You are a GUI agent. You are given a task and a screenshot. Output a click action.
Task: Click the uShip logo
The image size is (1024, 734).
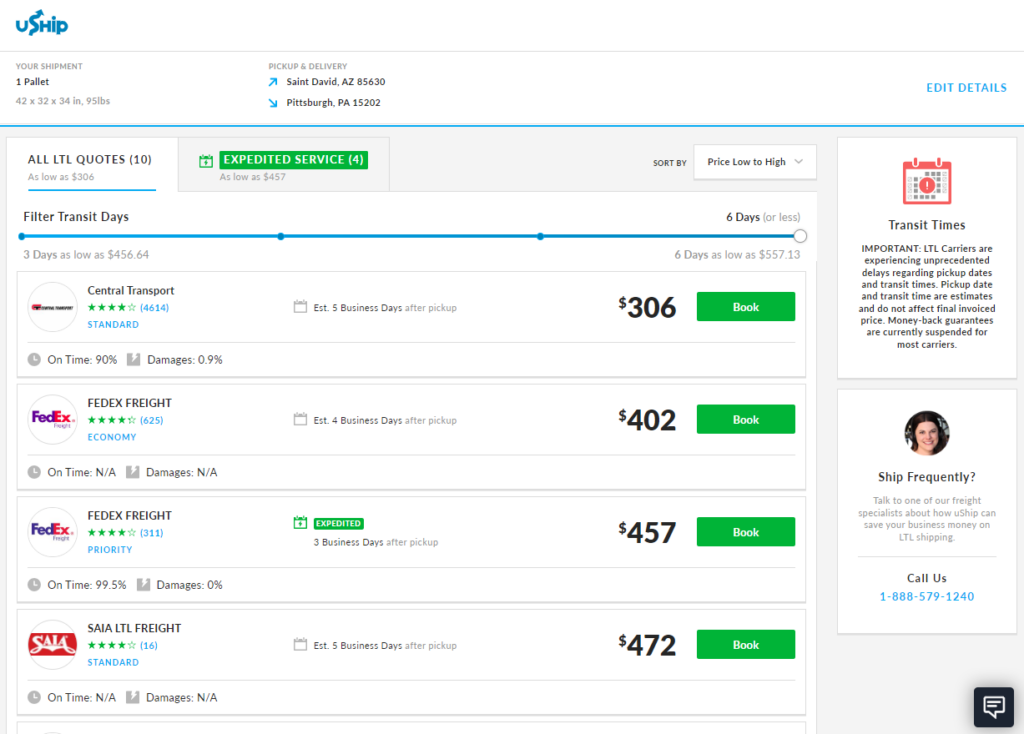click(42, 24)
